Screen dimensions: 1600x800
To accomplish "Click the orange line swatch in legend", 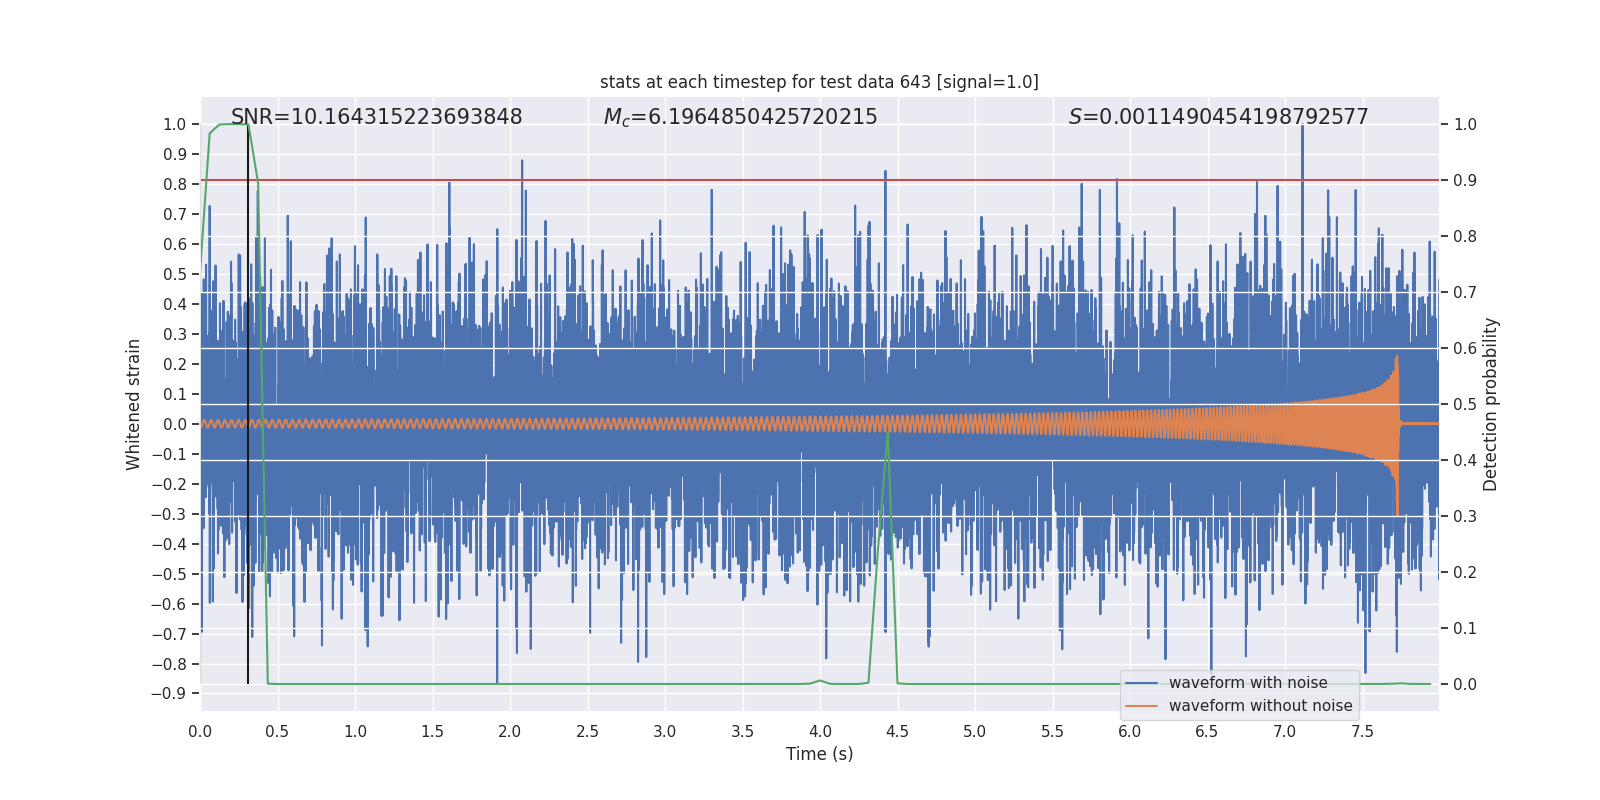I will click(1142, 706).
